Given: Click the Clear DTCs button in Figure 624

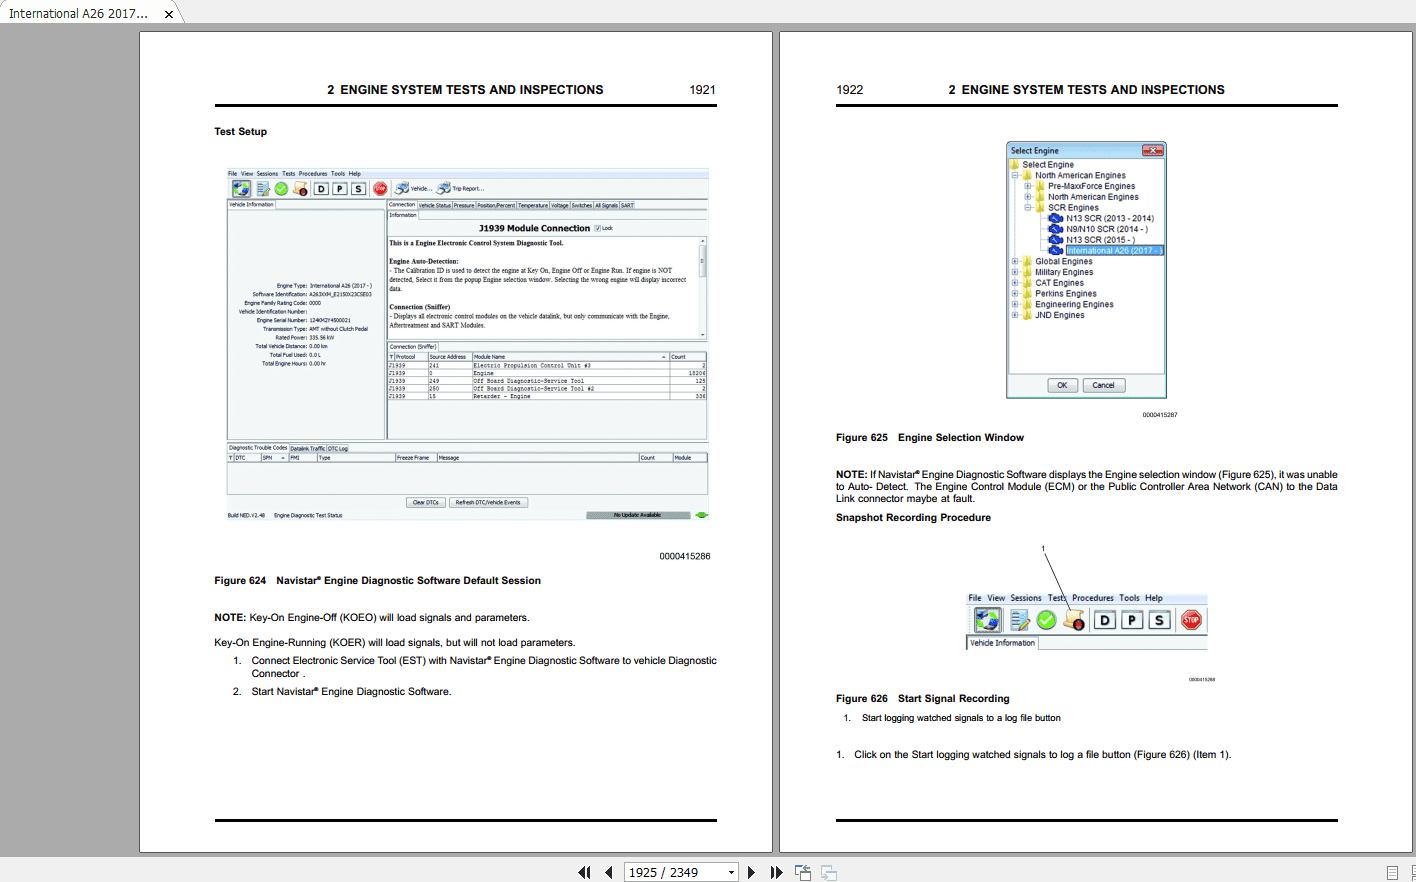Looking at the screenshot, I should pyautogui.click(x=426, y=503).
